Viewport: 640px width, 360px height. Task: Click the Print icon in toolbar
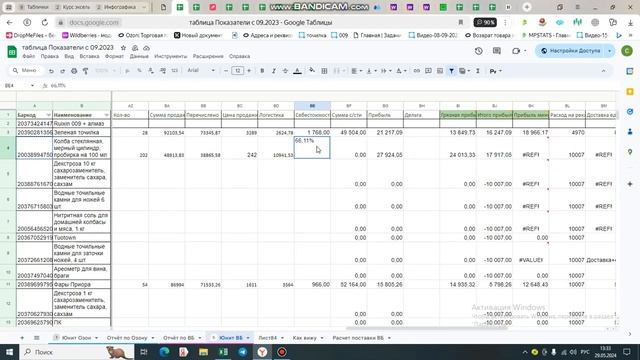click(74, 71)
